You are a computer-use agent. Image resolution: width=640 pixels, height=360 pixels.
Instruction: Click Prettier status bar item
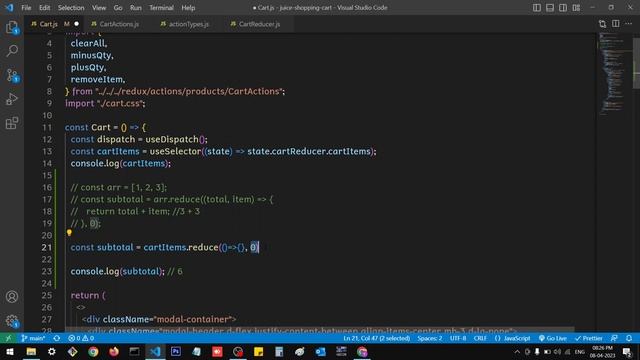pos(589,338)
